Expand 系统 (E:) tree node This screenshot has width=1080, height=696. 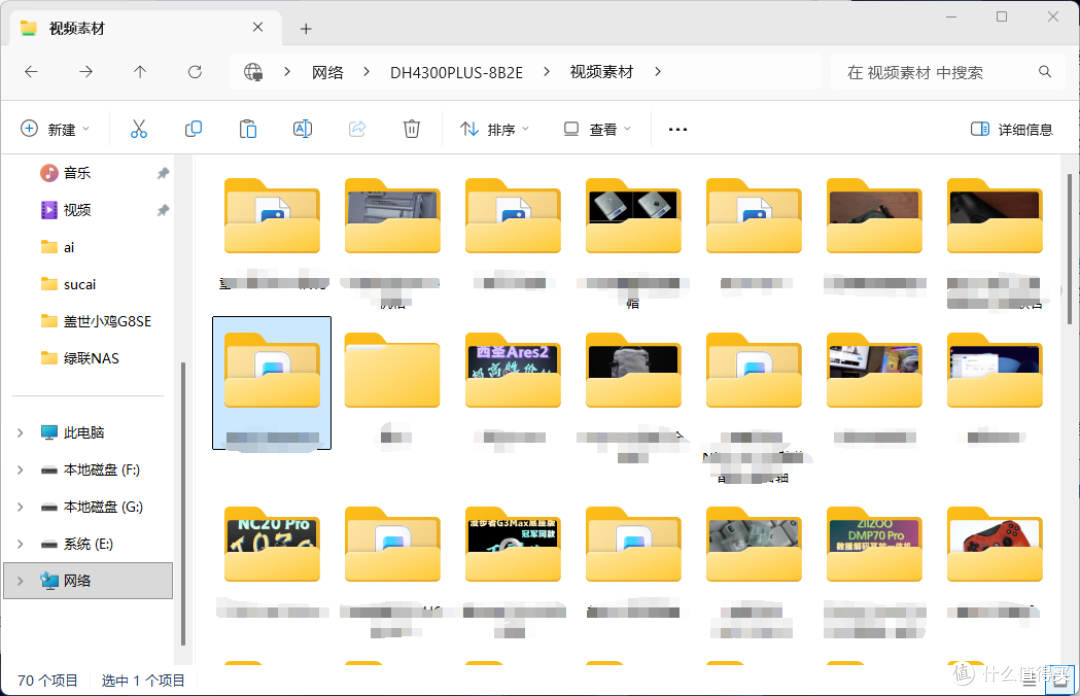(x=20, y=544)
